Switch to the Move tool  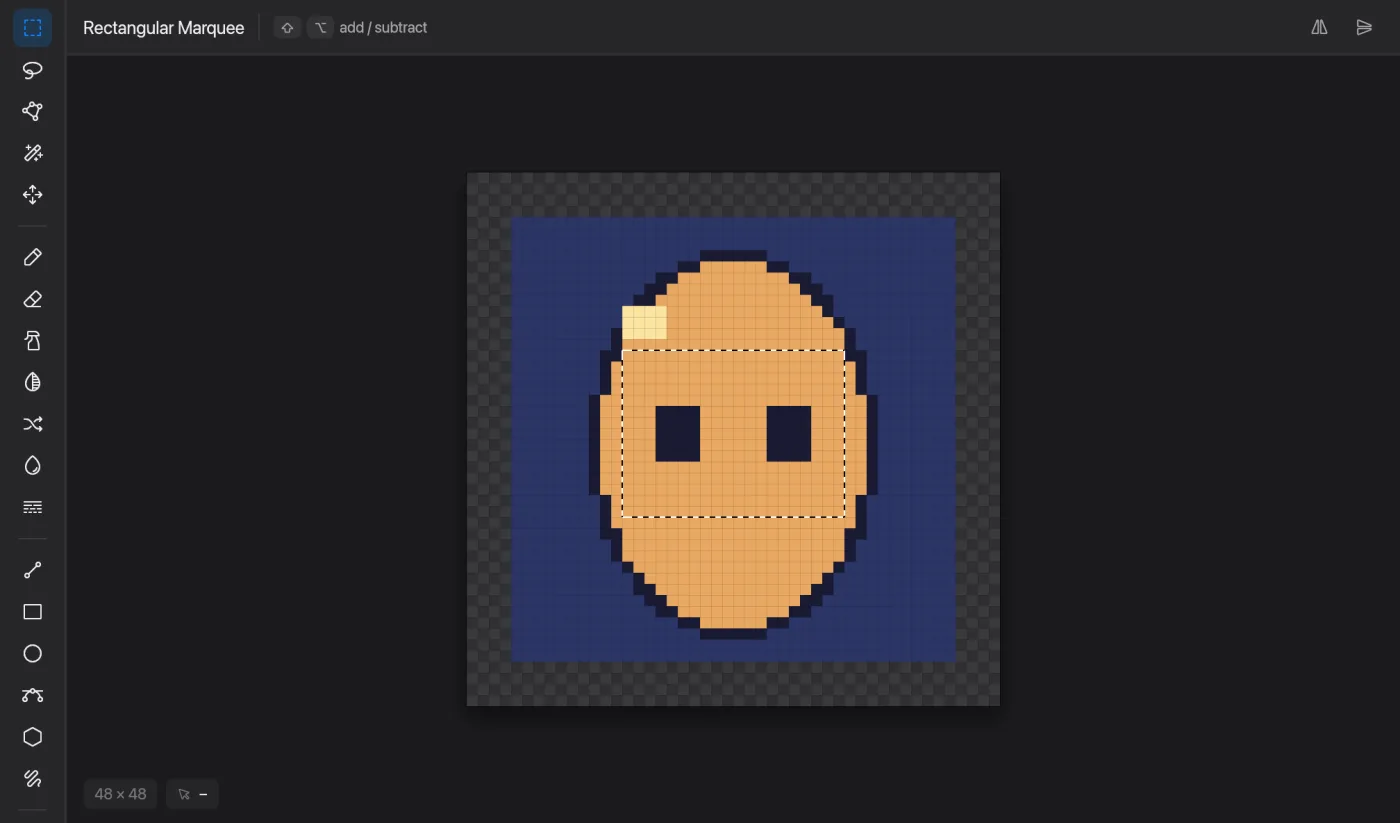pos(33,195)
